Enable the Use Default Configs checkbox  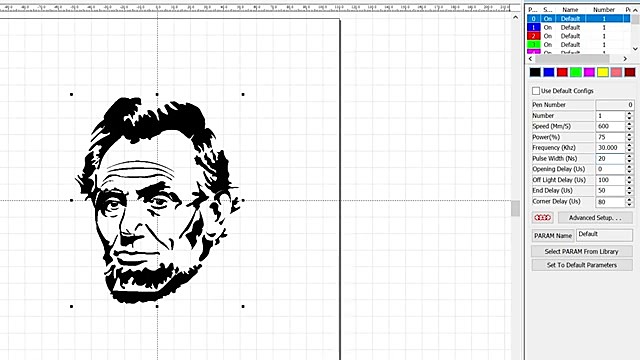tap(536, 91)
